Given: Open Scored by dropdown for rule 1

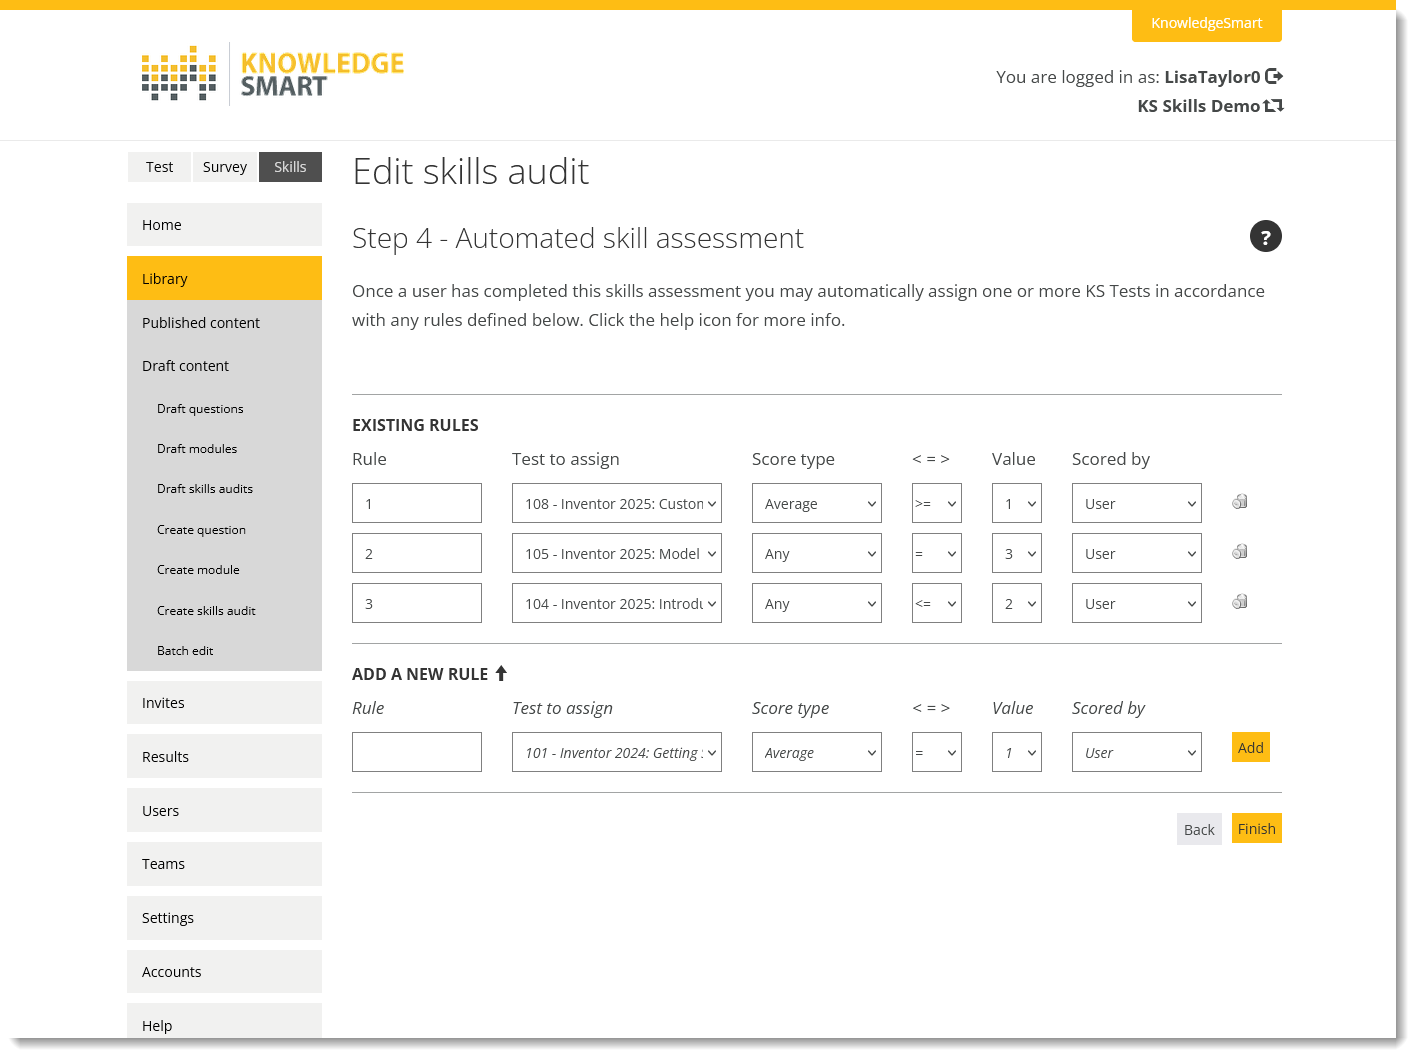Looking at the screenshot, I should point(1137,503).
